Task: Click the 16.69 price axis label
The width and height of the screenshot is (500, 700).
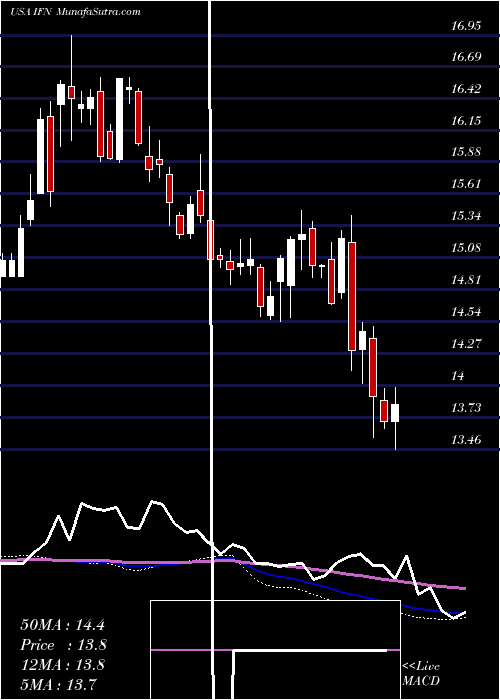Action: (x=466, y=57)
